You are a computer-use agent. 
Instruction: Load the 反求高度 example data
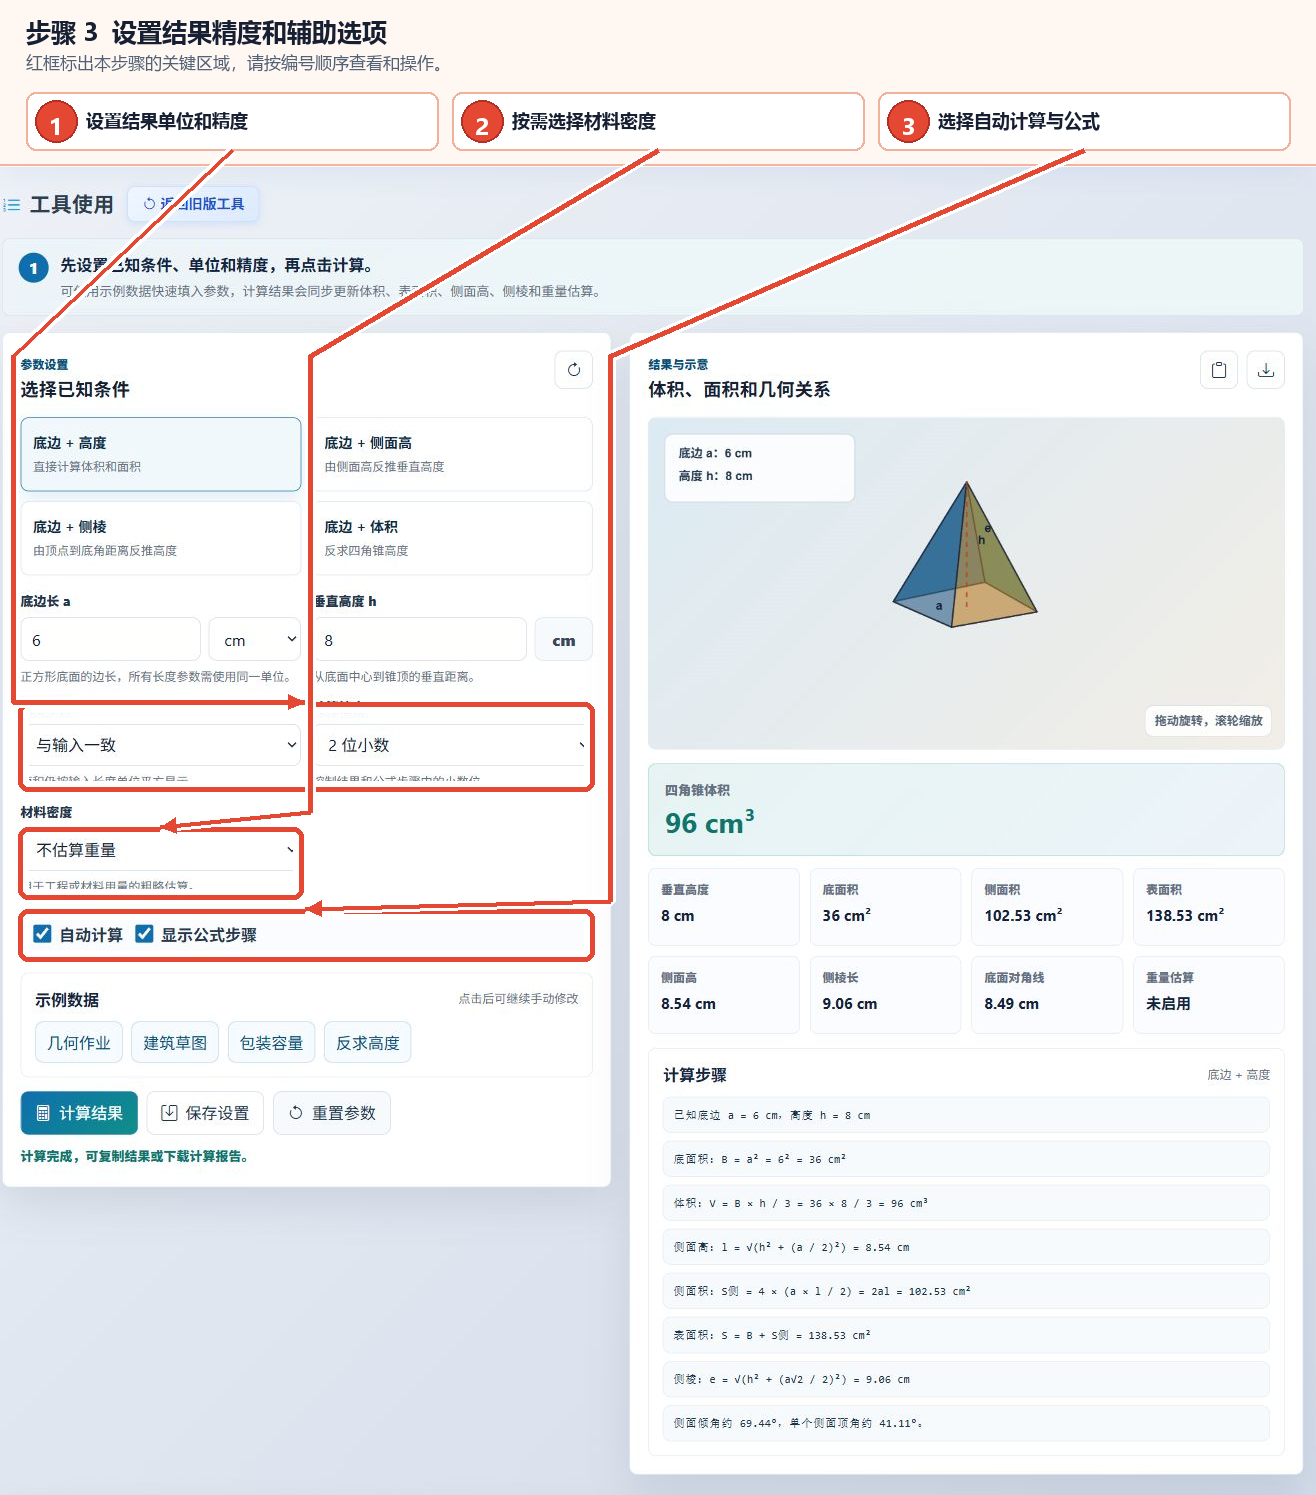(368, 1043)
